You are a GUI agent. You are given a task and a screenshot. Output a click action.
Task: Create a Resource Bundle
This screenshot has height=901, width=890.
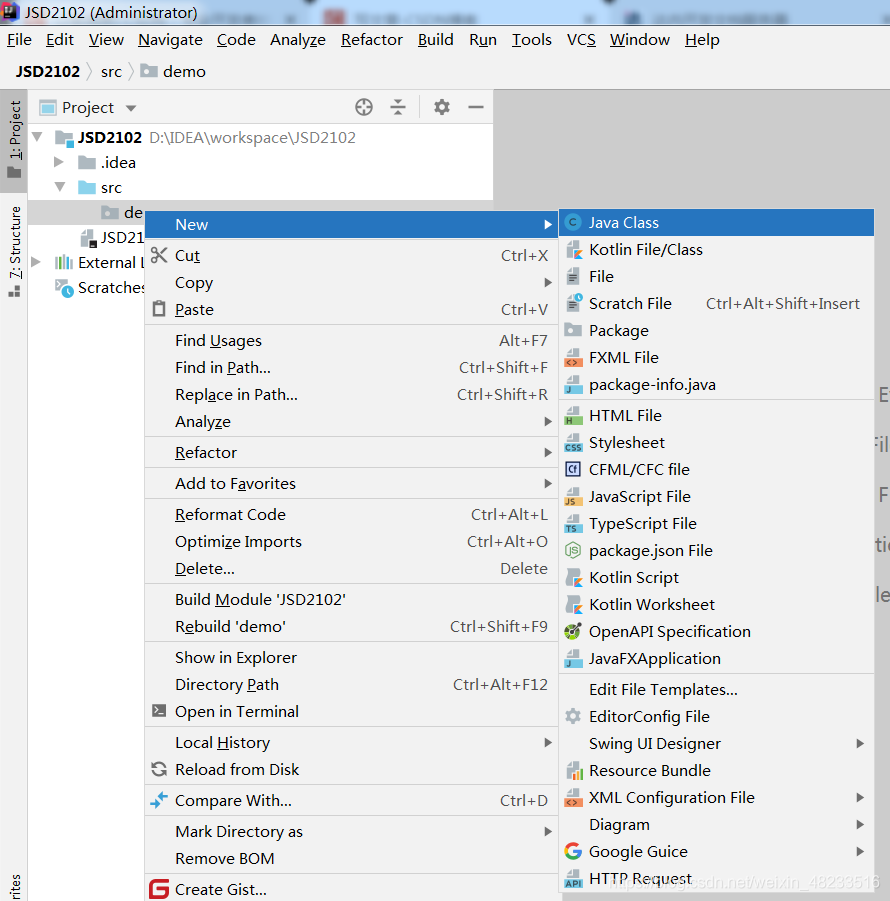tap(716, 771)
